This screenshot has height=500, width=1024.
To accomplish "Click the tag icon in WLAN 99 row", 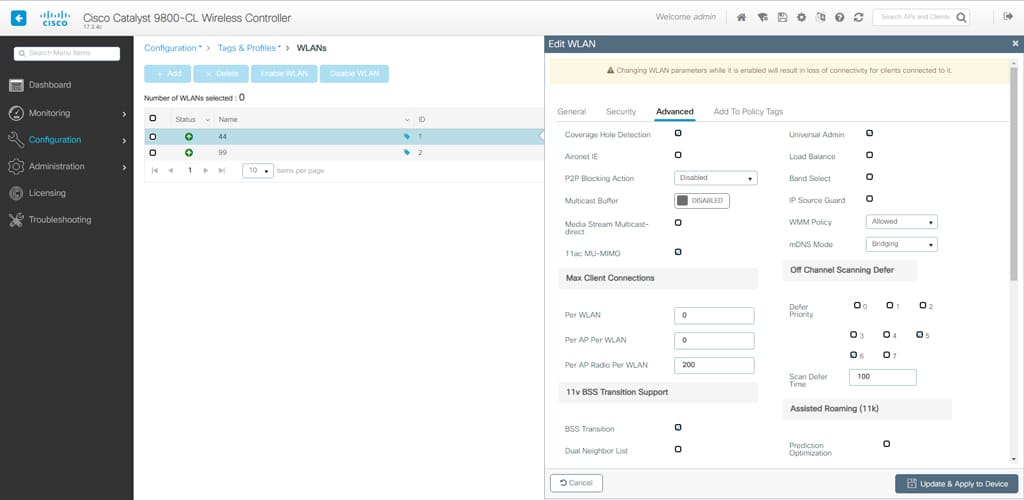I will (x=407, y=153).
